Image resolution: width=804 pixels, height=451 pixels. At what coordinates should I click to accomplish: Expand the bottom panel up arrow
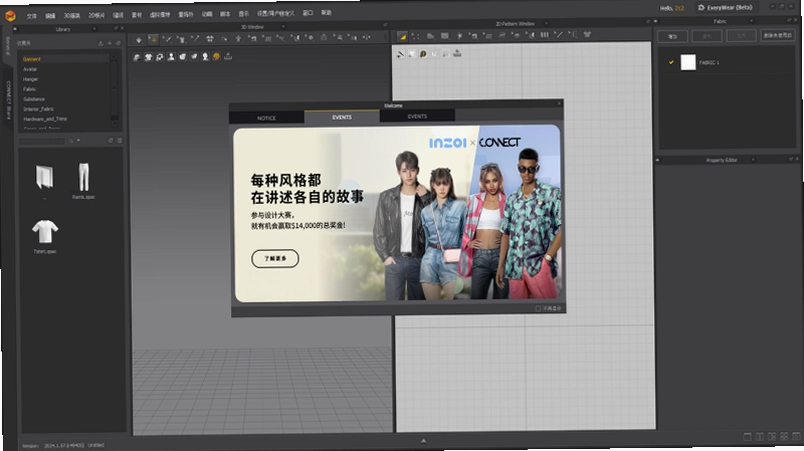point(424,441)
